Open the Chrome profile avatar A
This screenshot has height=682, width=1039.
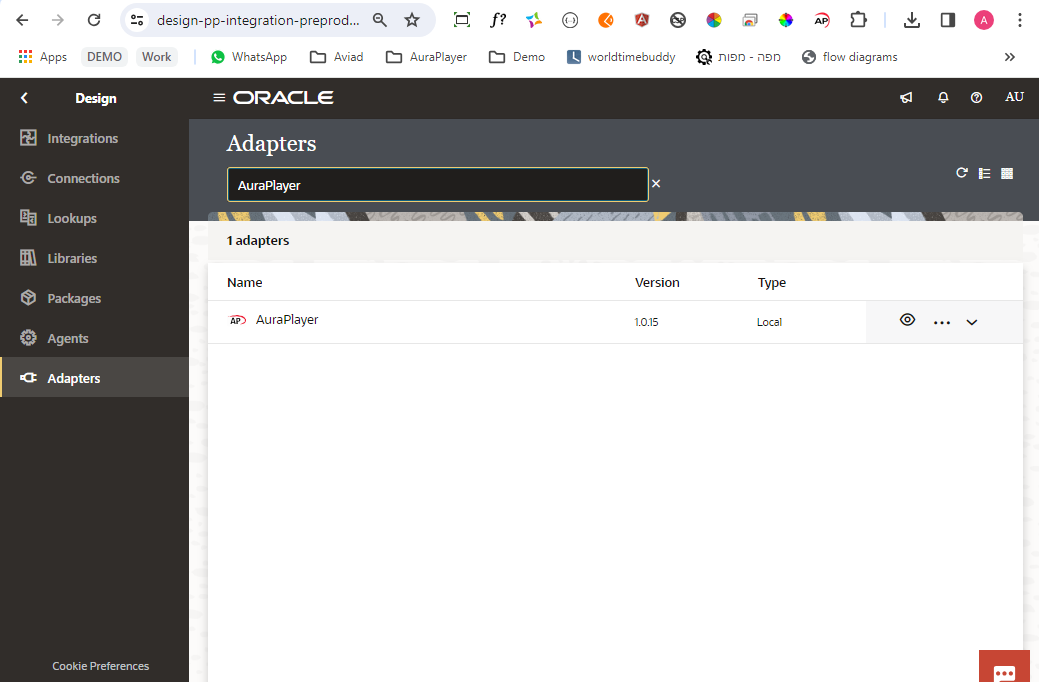tap(983, 20)
